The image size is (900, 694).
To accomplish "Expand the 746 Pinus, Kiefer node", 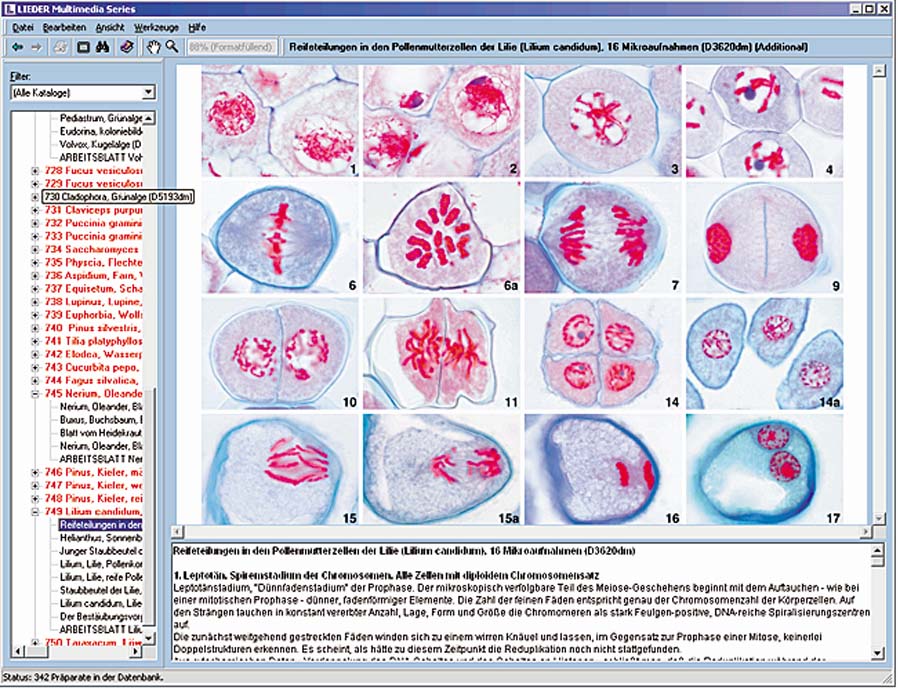I will (x=36, y=471).
